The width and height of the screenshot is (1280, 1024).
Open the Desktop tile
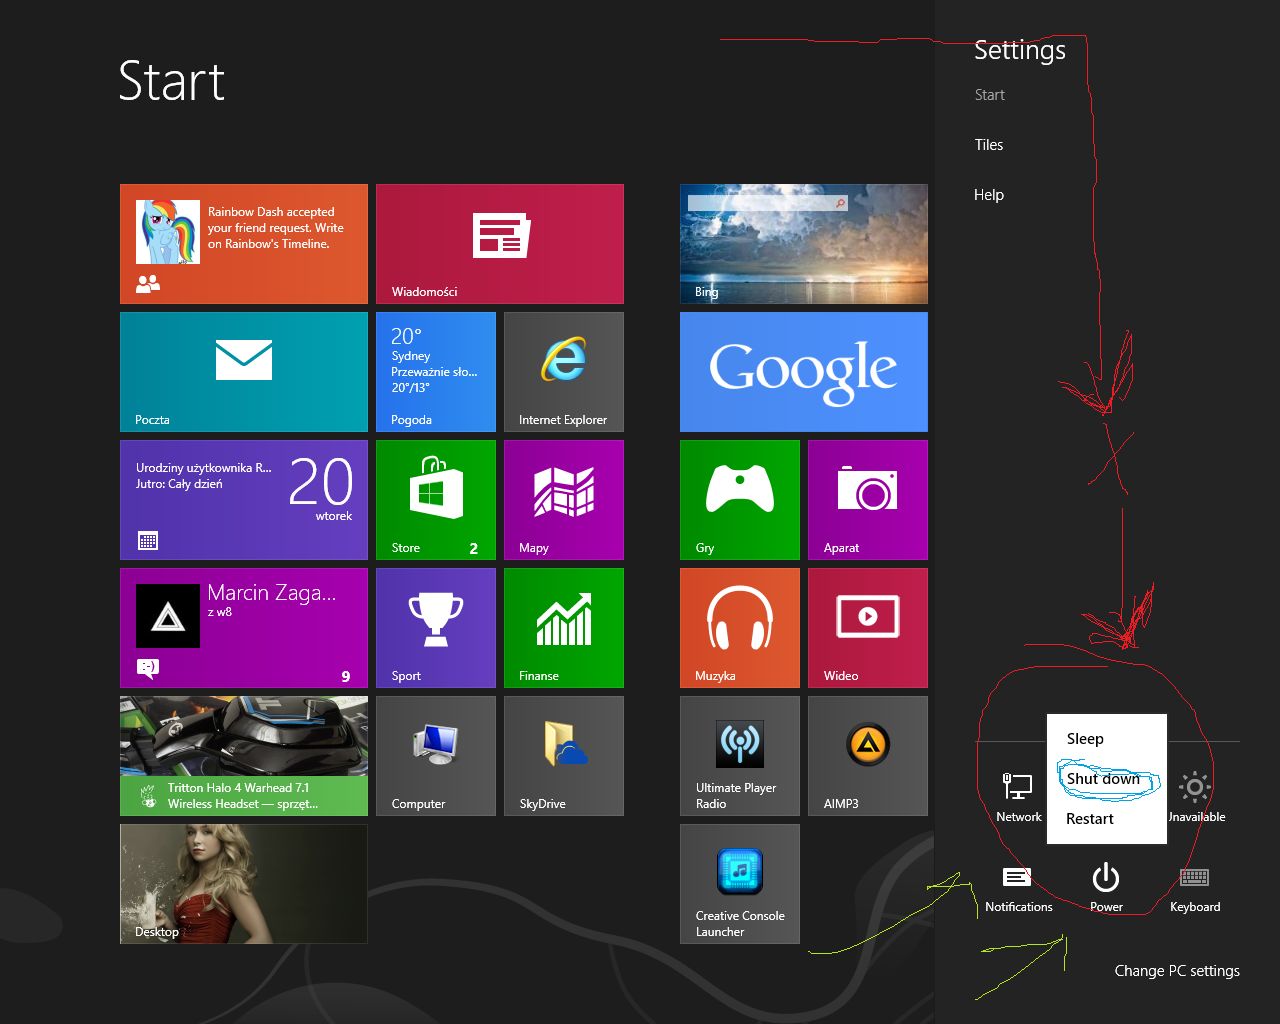pos(244,884)
